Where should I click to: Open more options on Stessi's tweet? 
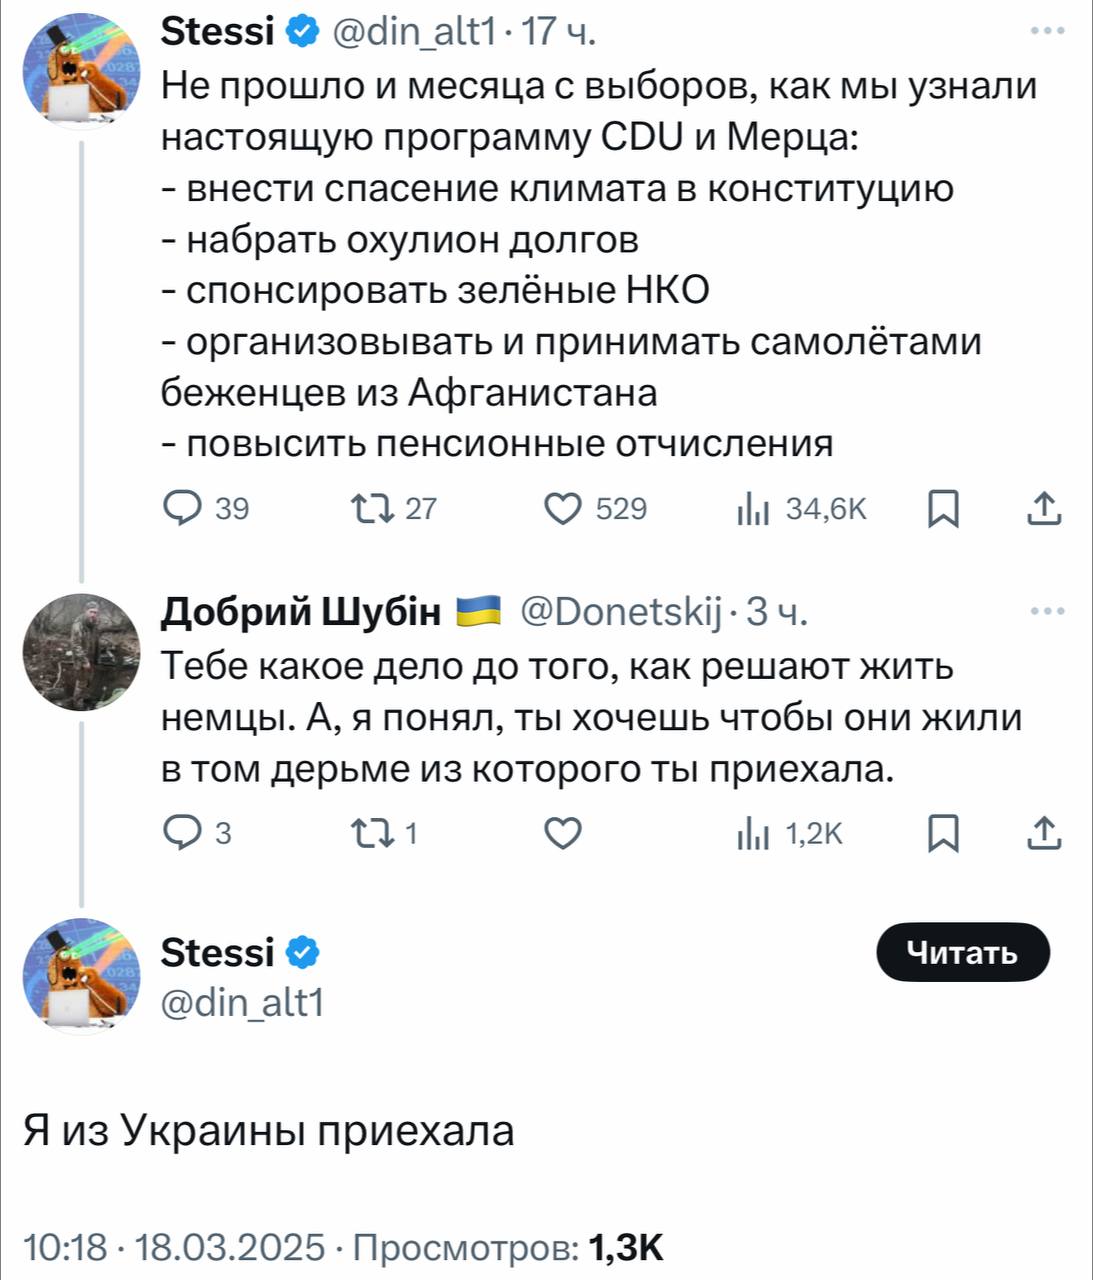[x=1046, y=33]
